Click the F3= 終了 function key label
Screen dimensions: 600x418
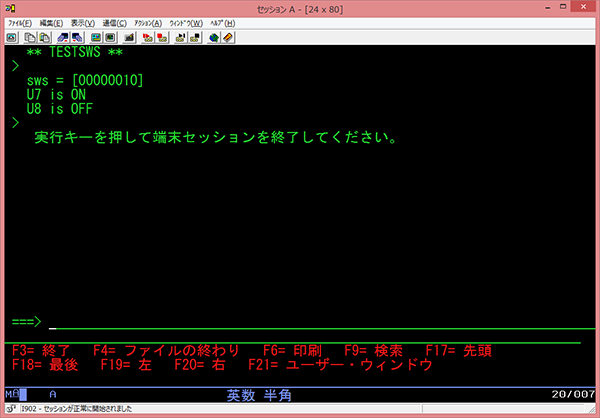tap(41, 351)
